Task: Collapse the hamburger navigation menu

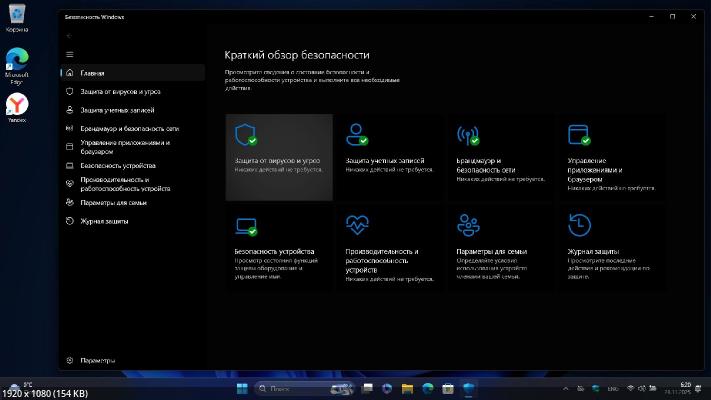Action: [69, 54]
